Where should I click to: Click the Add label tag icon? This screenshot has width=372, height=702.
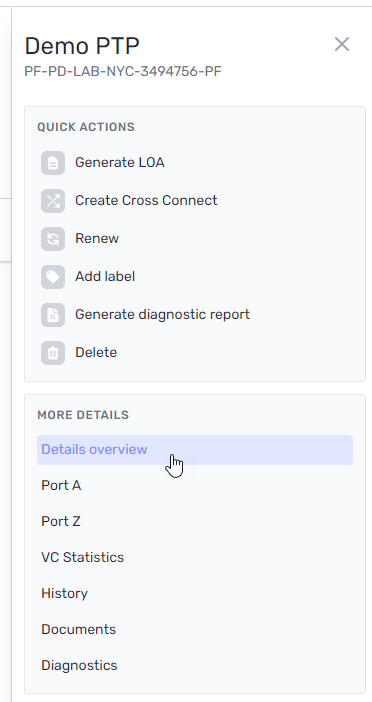tap(53, 277)
